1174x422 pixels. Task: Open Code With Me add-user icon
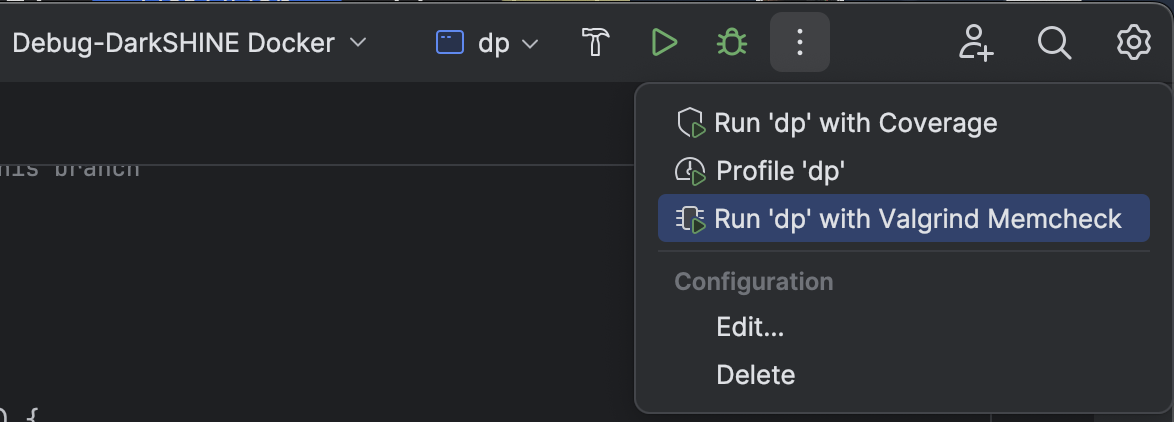click(975, 43)
